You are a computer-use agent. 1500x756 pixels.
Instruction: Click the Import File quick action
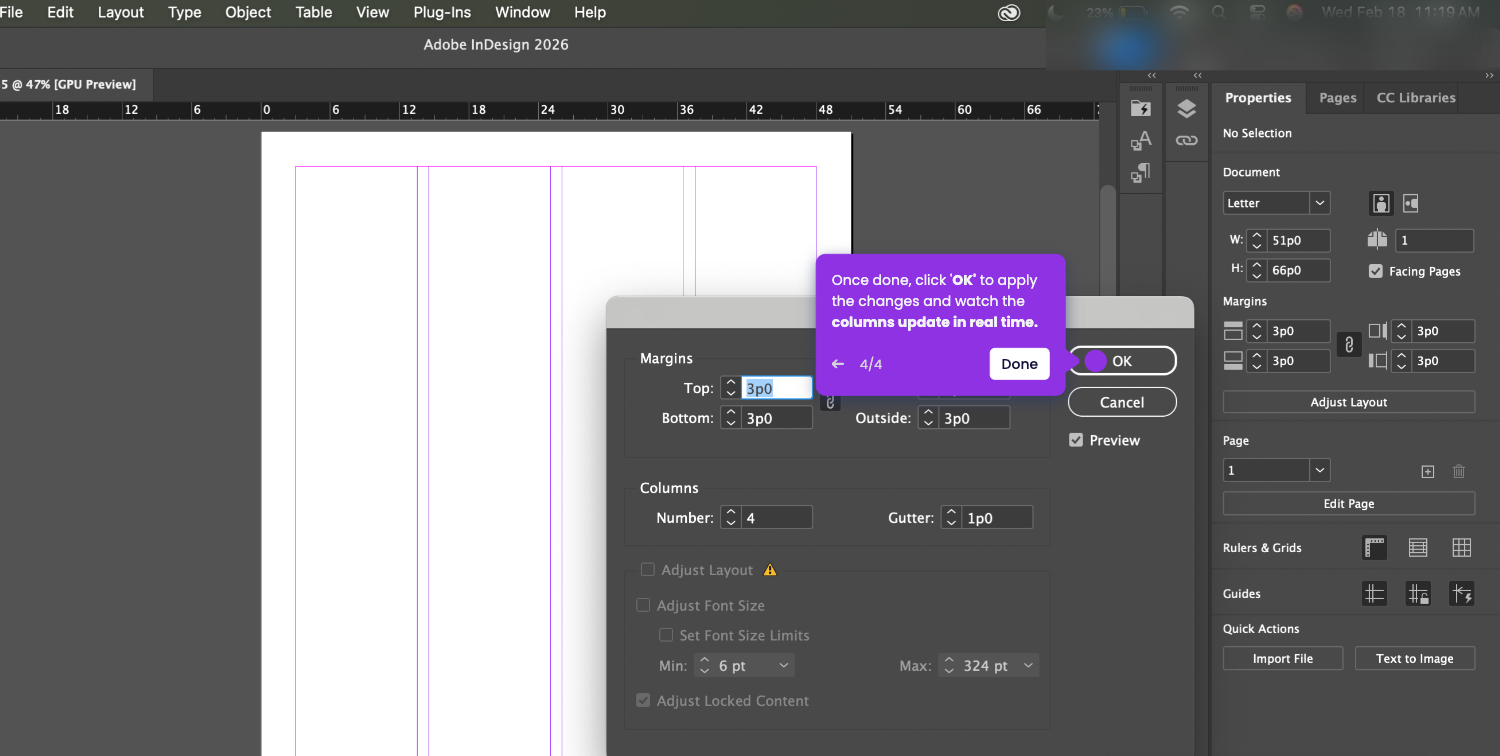tap(1283, 659)
